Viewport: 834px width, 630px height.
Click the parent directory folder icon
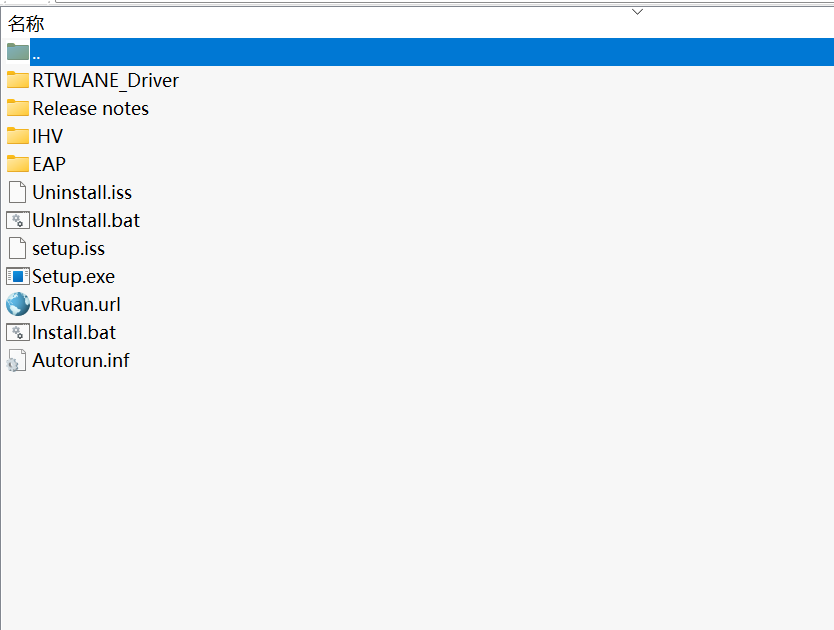16,51
